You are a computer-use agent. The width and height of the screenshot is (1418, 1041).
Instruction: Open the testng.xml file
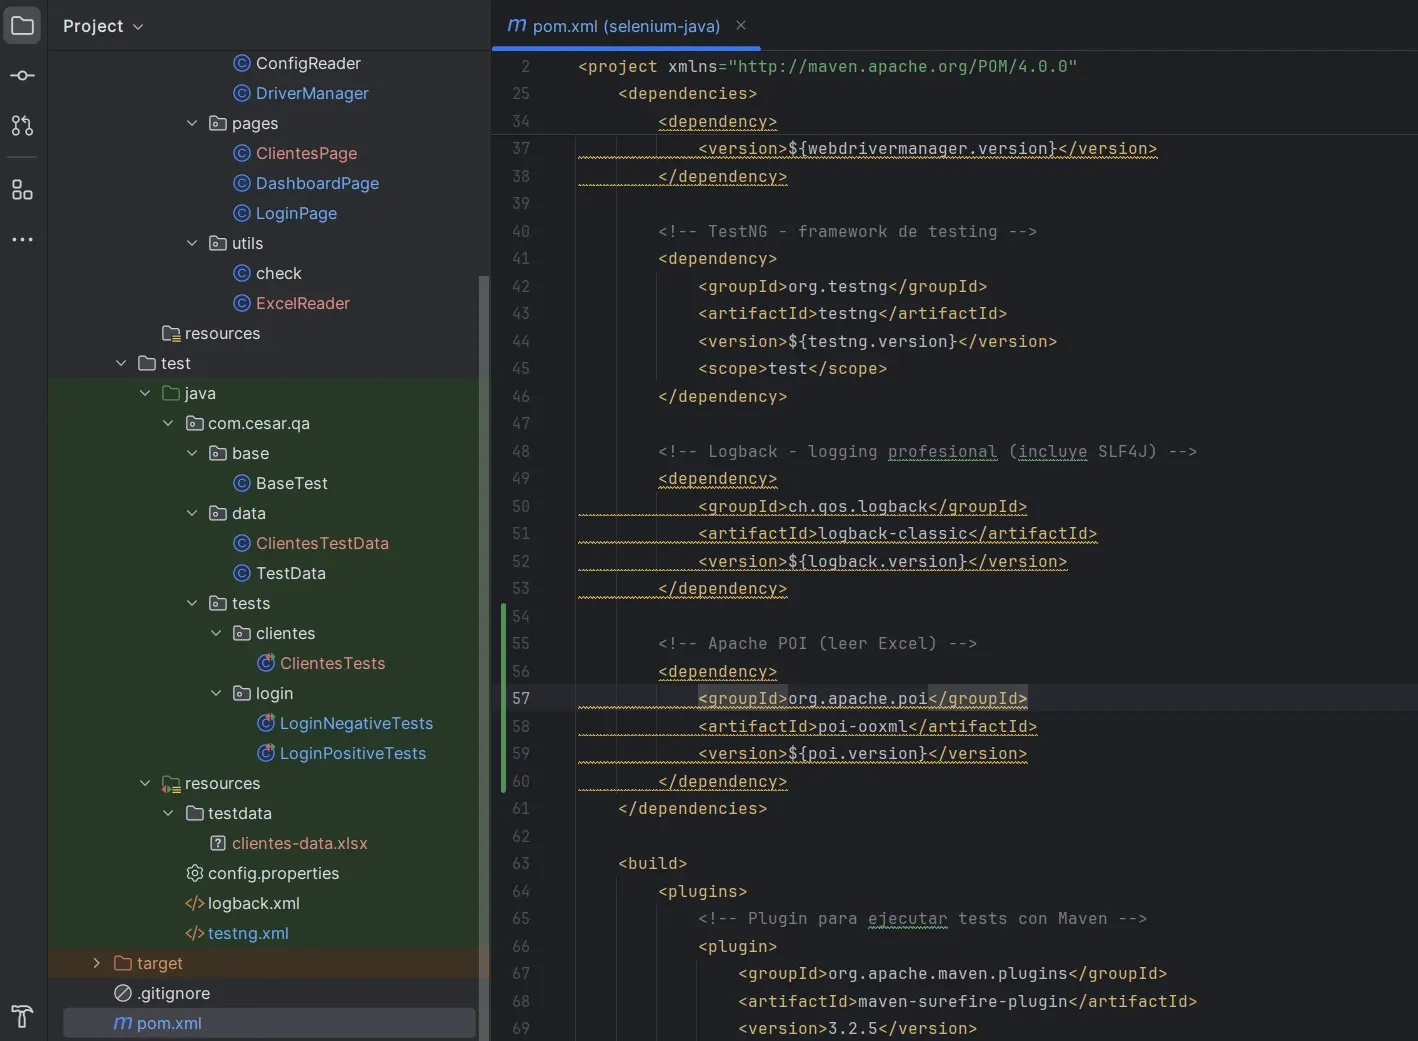click(248, 933)
